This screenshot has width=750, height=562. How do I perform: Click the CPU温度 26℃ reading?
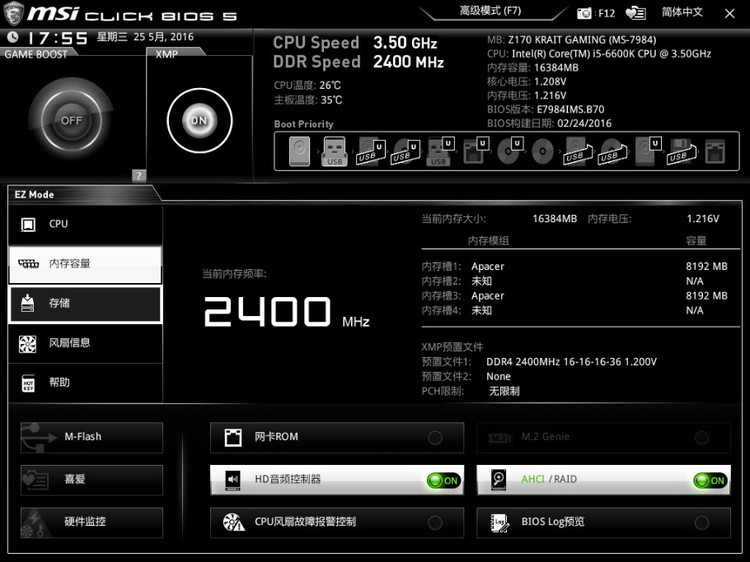(x=308, y=86)
